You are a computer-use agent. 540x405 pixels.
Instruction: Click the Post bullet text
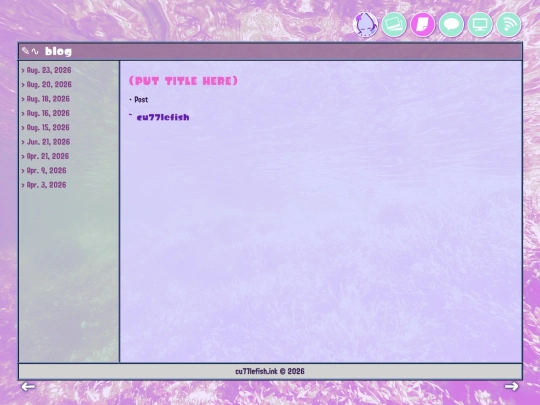pos(141,100)
